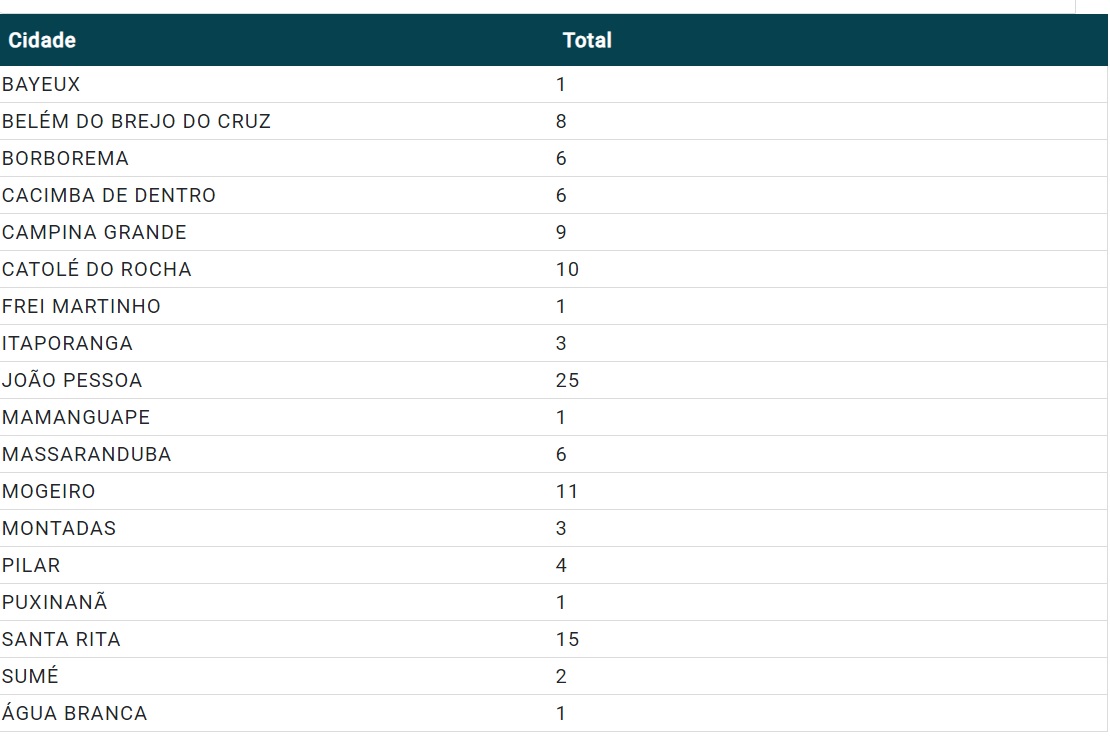The height and width of the screenshot is (746, 1110).
Task: Click the Cidade column header
Action: (42, 41)
